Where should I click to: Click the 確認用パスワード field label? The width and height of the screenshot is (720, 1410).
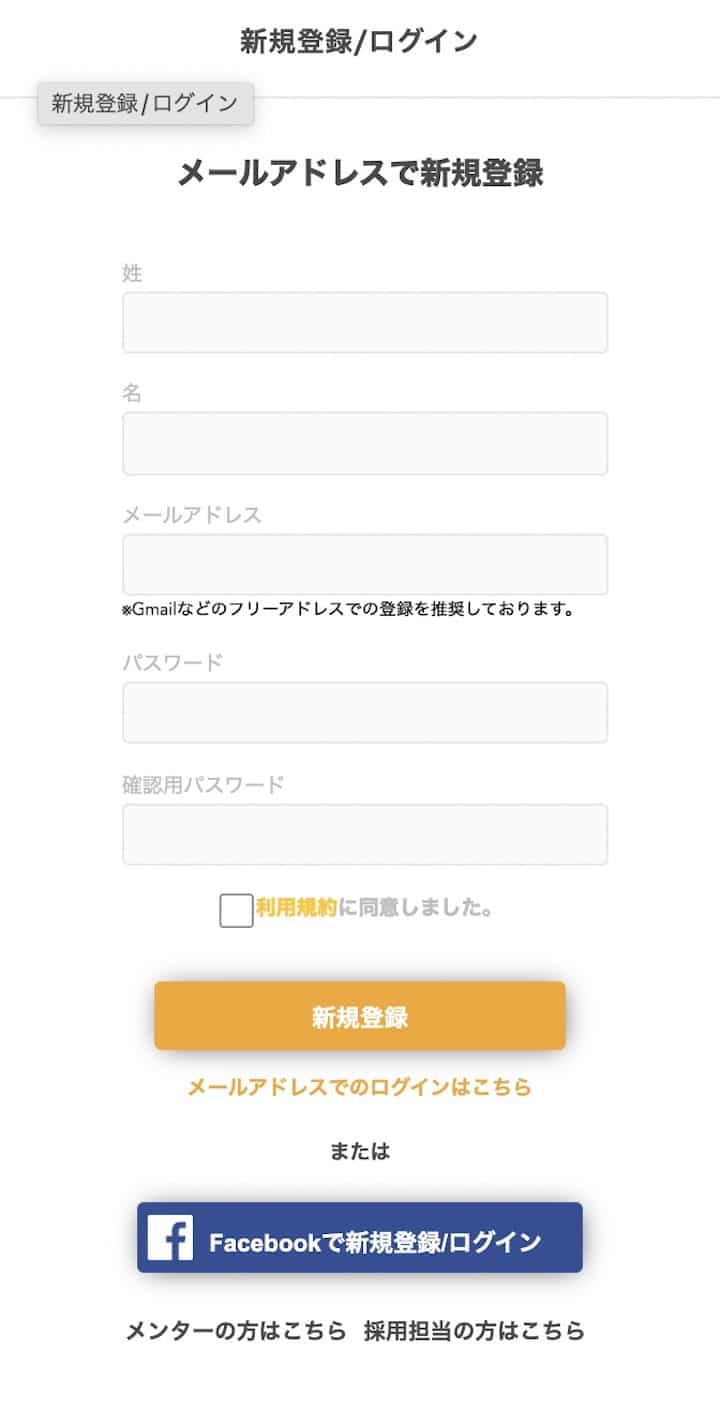204,784
